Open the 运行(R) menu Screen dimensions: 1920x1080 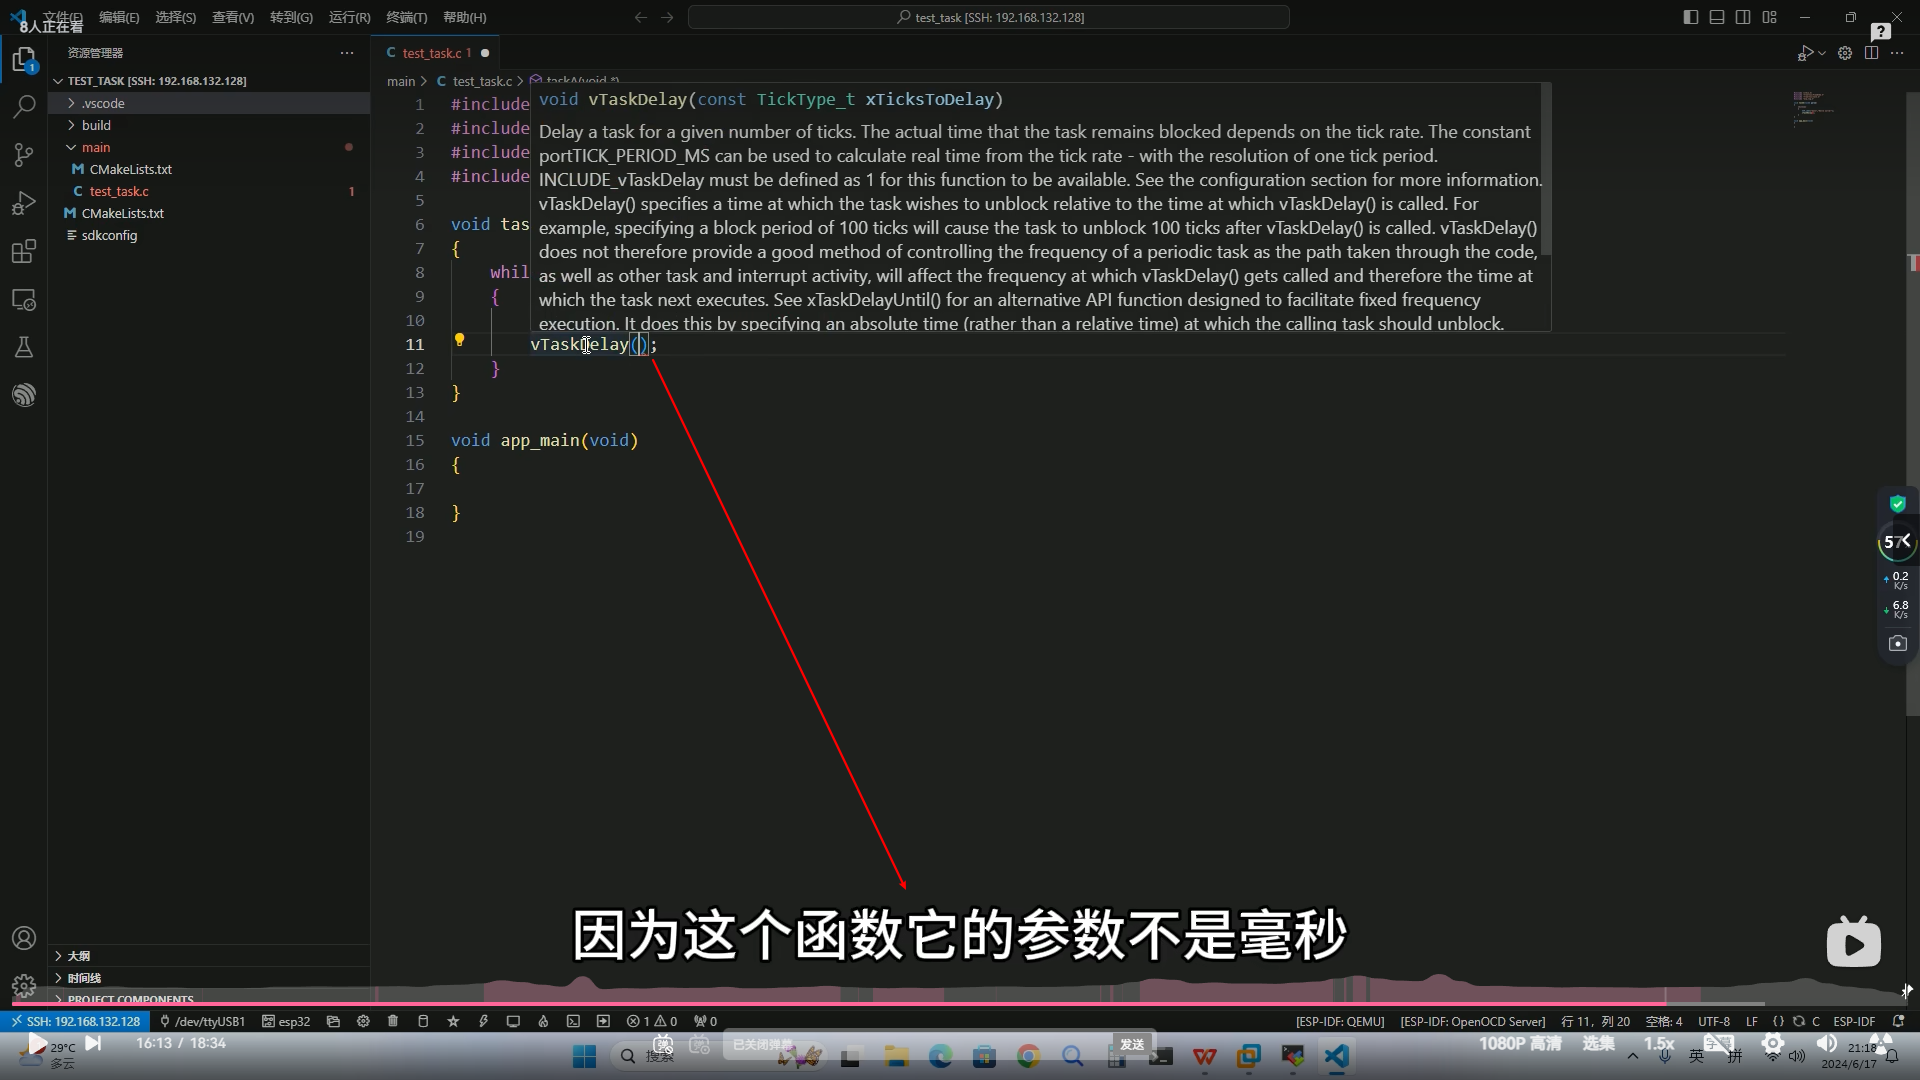(x=349, y=17)
